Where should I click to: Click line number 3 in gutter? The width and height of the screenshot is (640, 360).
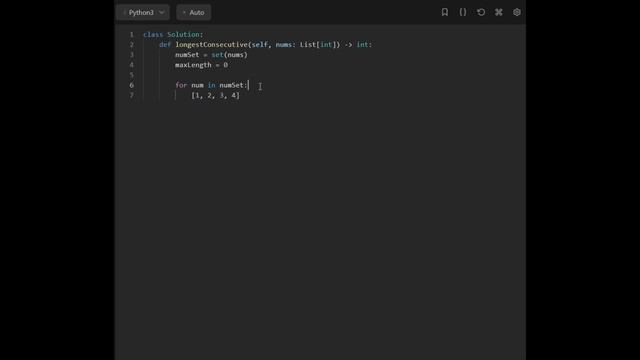tap(131, 55)
